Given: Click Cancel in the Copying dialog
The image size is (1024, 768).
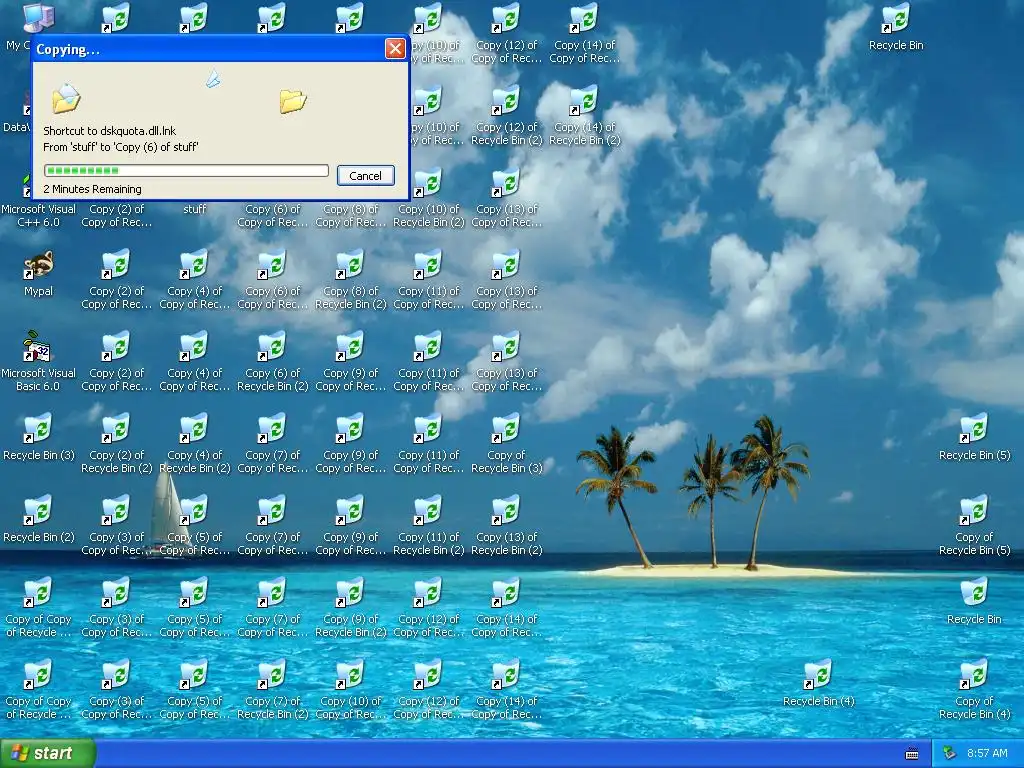Looking at the screenshot, I should coord(366,176).
